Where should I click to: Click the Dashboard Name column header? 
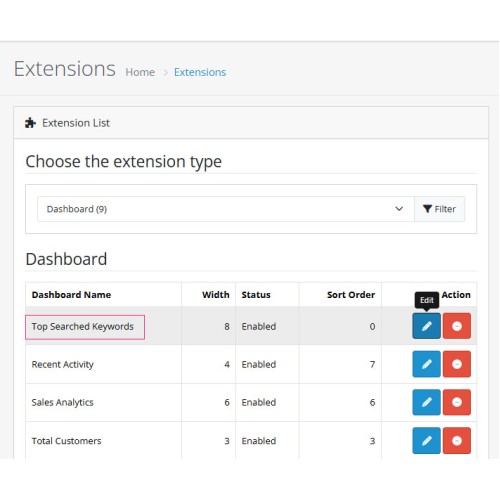point(71,295)
